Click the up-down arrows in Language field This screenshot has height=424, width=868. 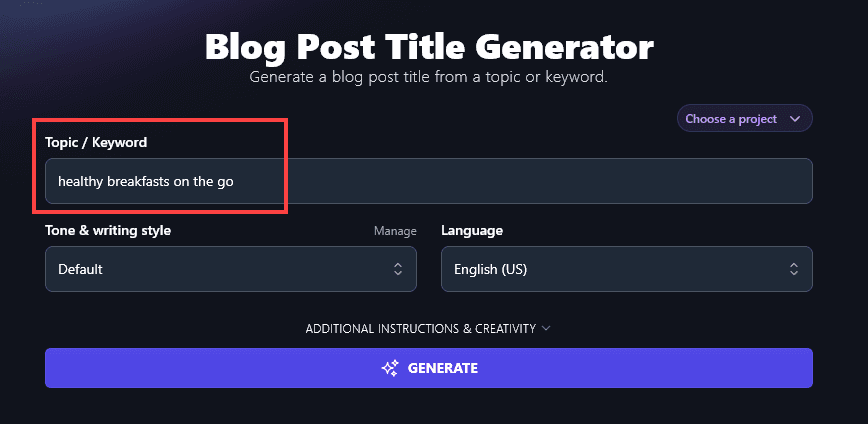tap(793, 269)
